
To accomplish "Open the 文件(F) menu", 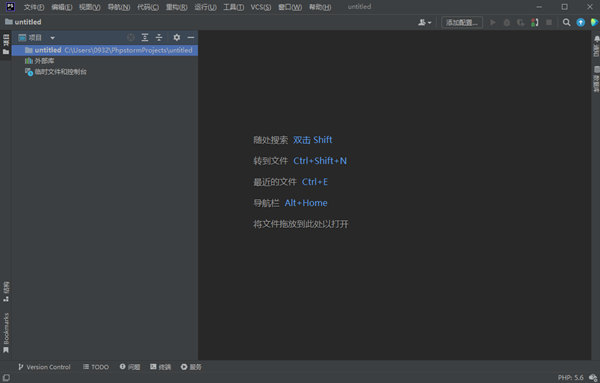I will coord(34,7).
